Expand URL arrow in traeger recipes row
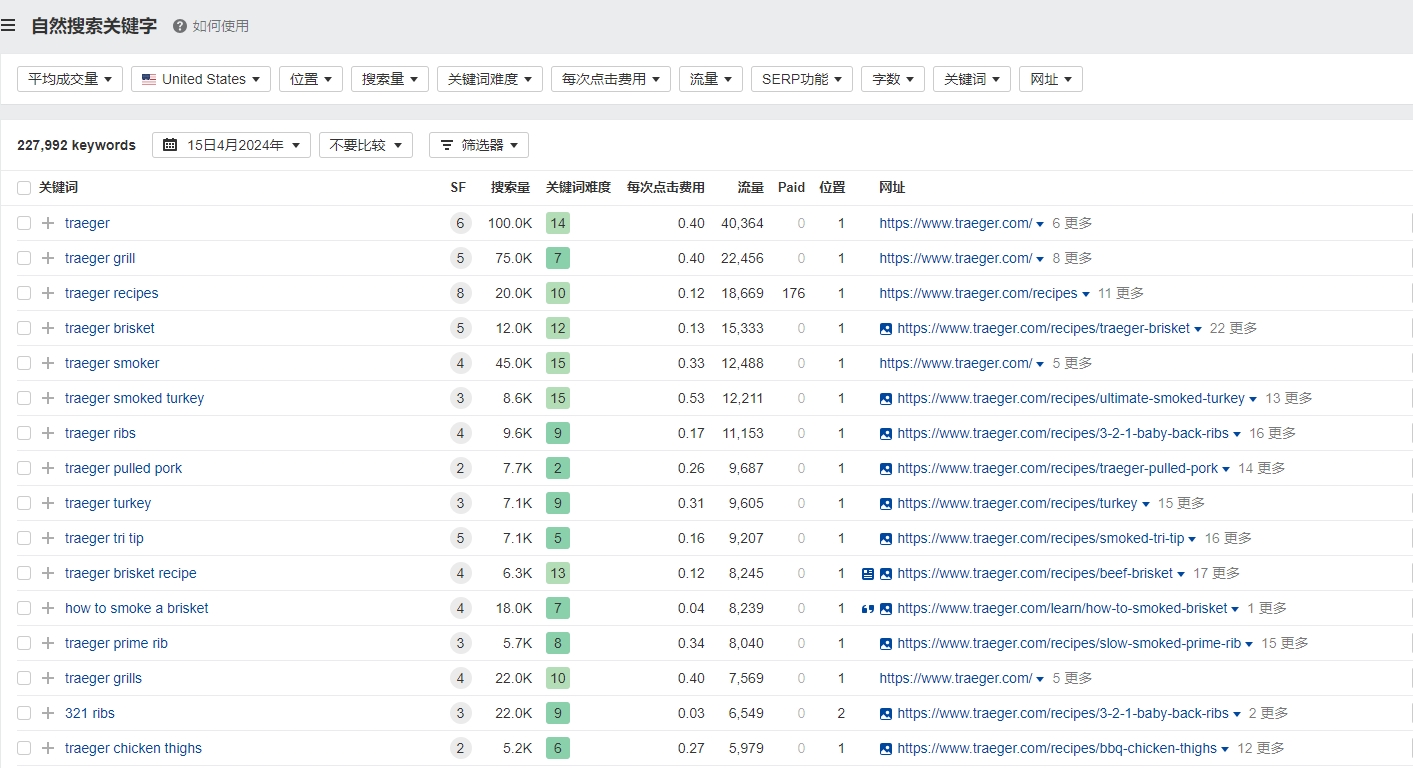 pyautogui.click(x=1086, y=294)
